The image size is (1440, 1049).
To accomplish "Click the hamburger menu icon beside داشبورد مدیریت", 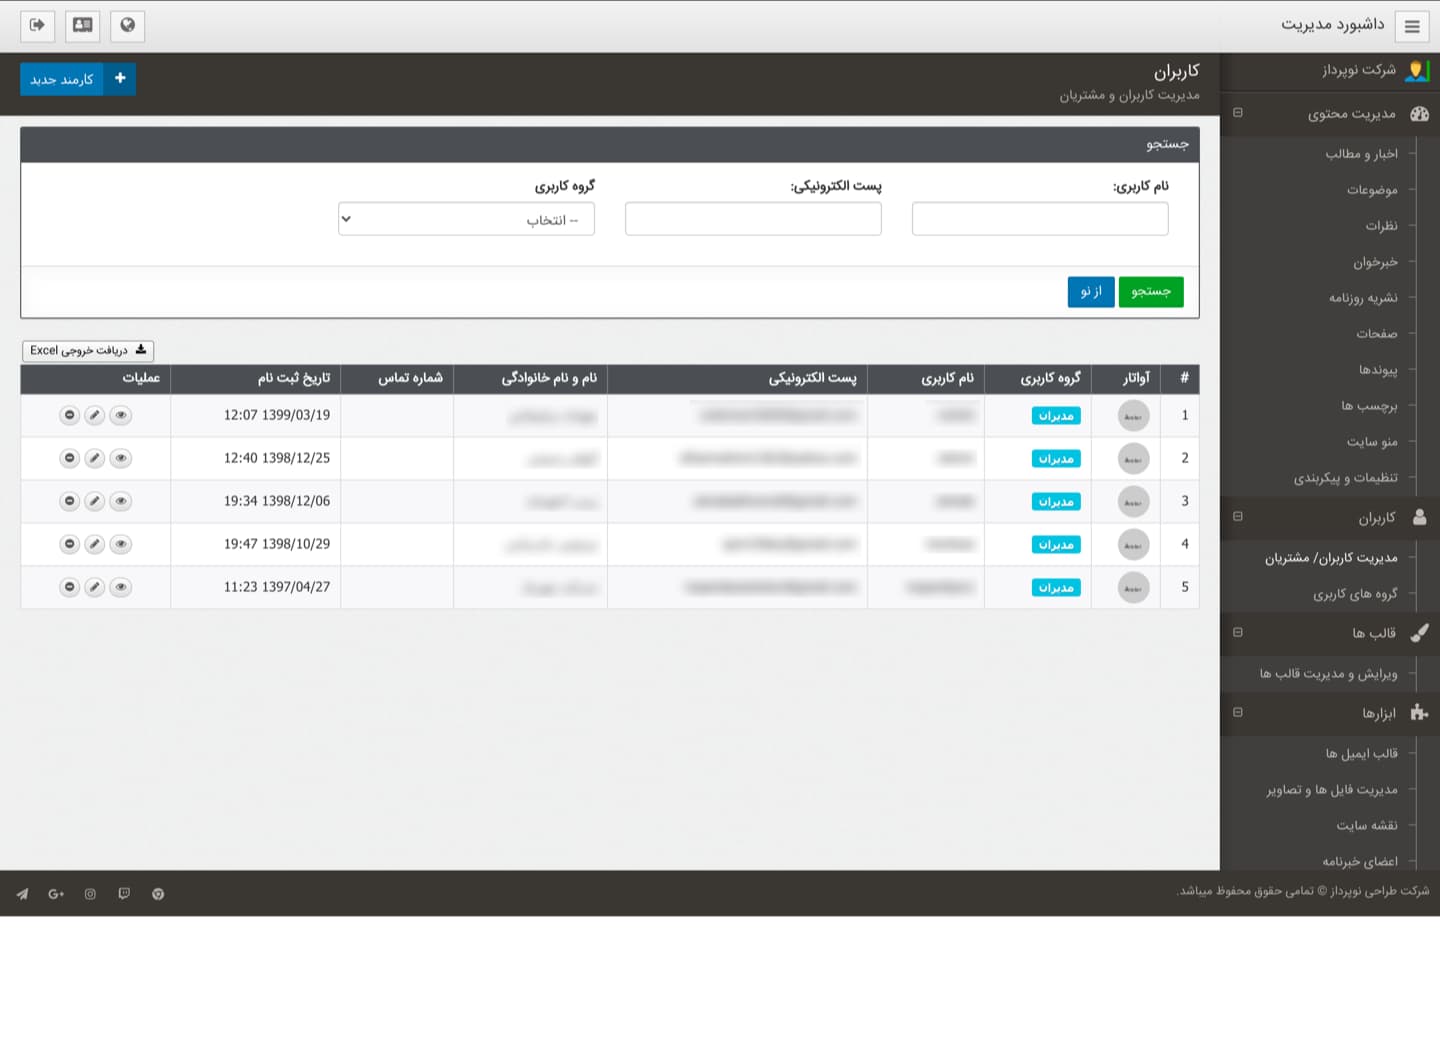I will coord(1411,27).
